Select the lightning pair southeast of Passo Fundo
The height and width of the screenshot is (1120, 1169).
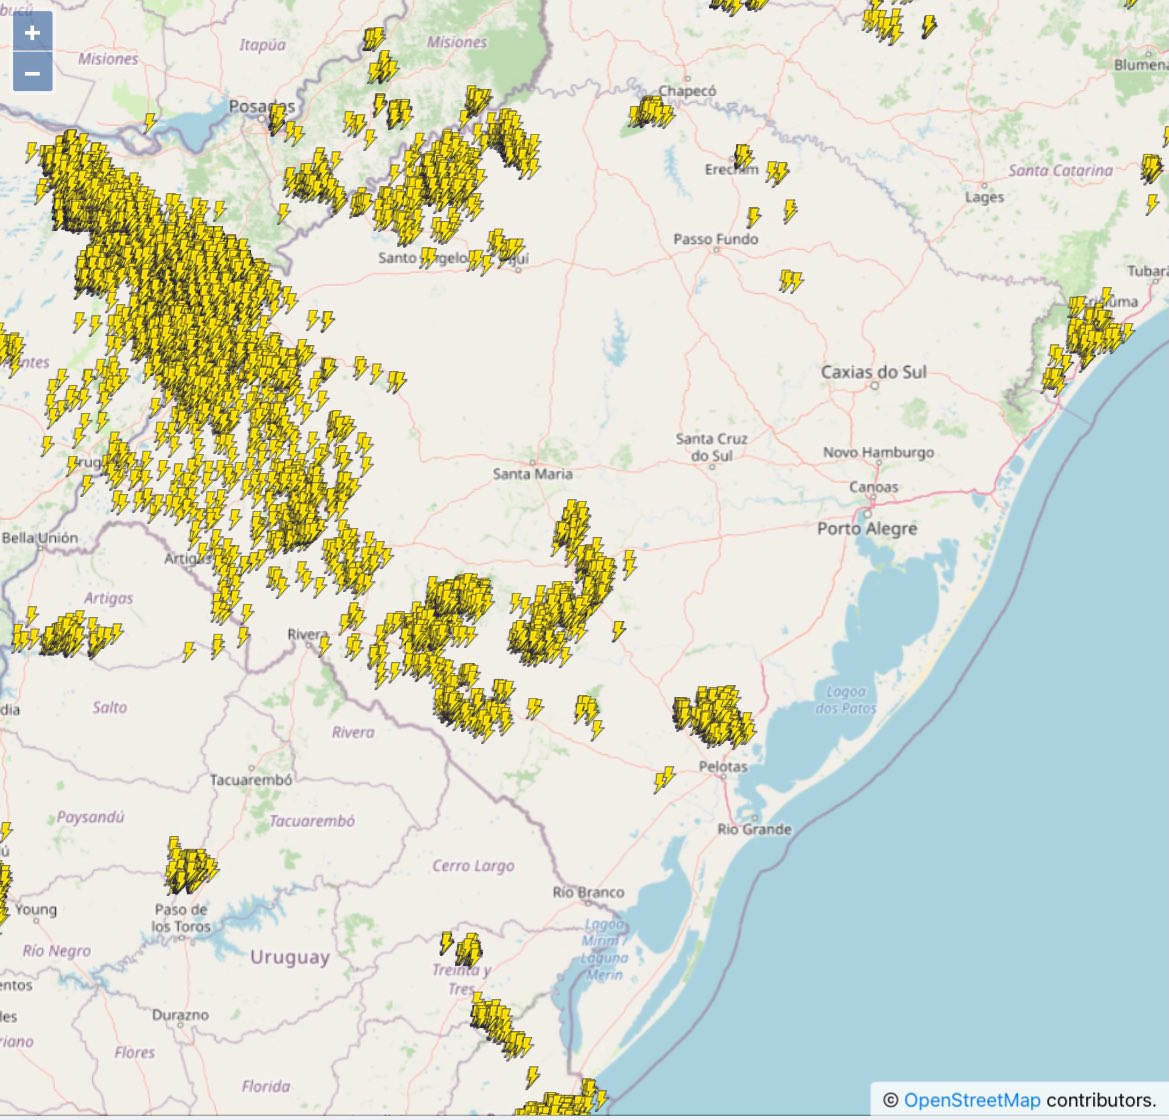tap(791, 281)
